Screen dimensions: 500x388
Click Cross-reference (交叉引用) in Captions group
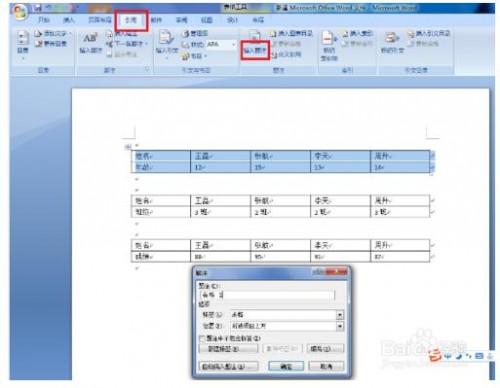287,54
